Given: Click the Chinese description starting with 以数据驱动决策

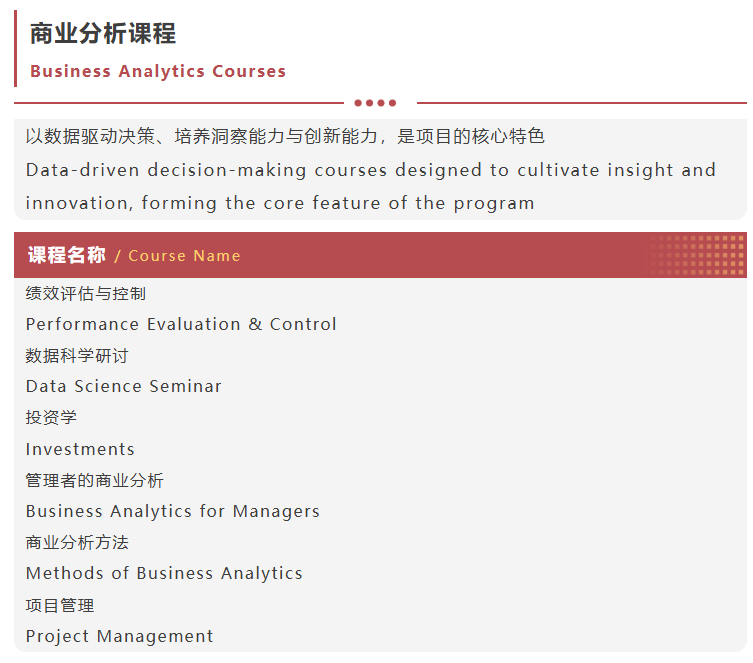Looking at the screenshot, I should 285,136.
